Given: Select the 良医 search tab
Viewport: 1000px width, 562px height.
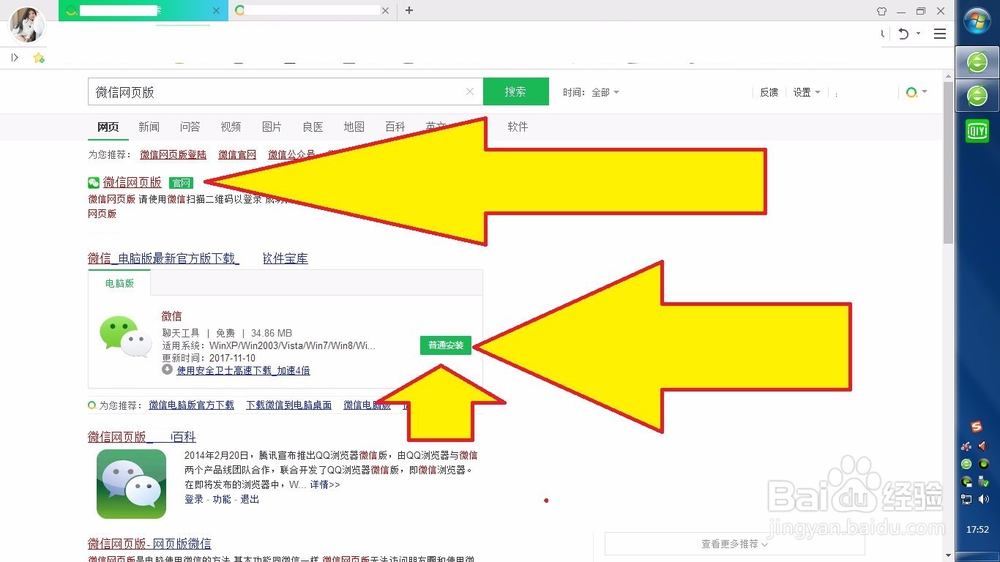Looking at the screenshot, I should [312, 127].
